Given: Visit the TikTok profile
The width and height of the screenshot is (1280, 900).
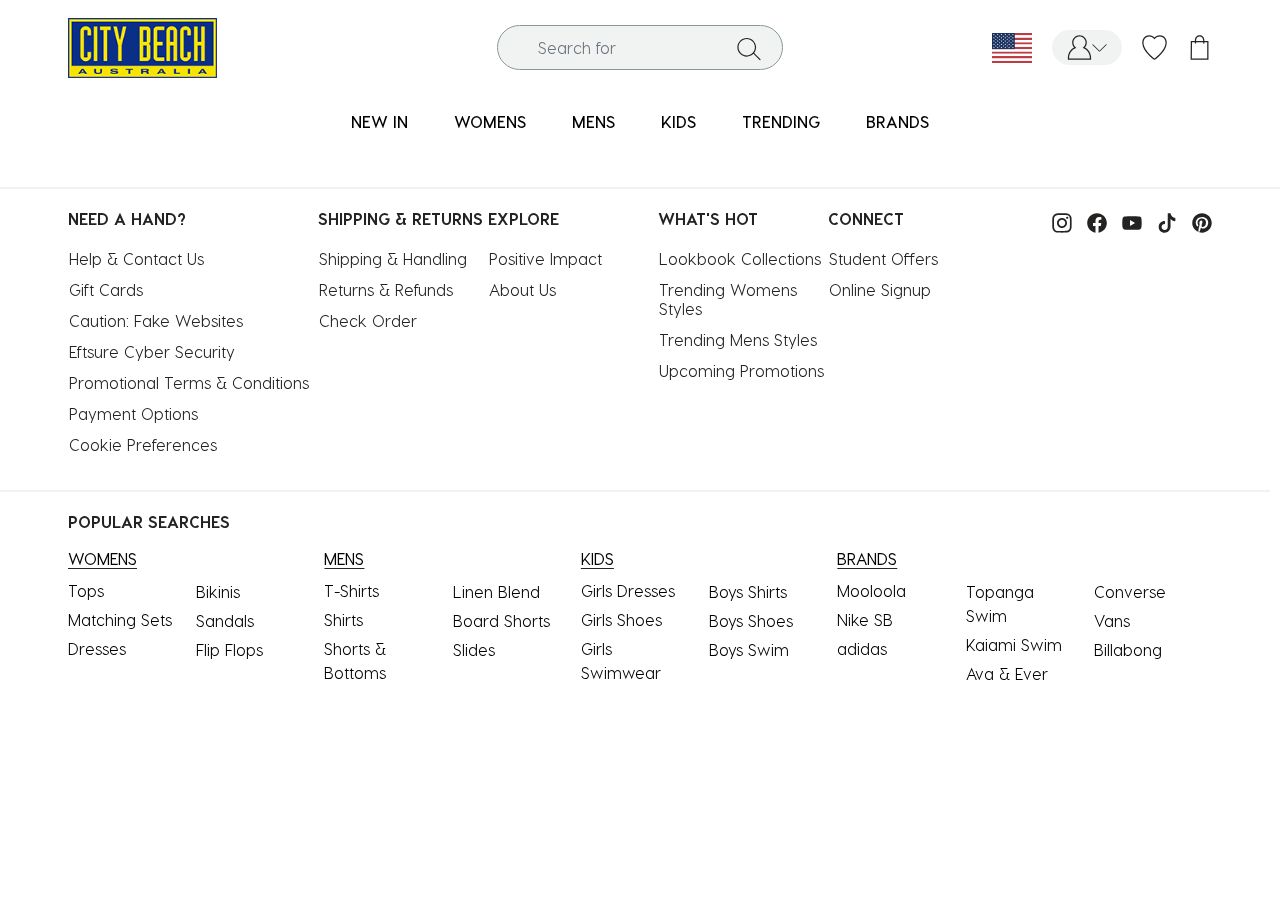Looking at the screenshot, I should click(x=1167, y=223).
